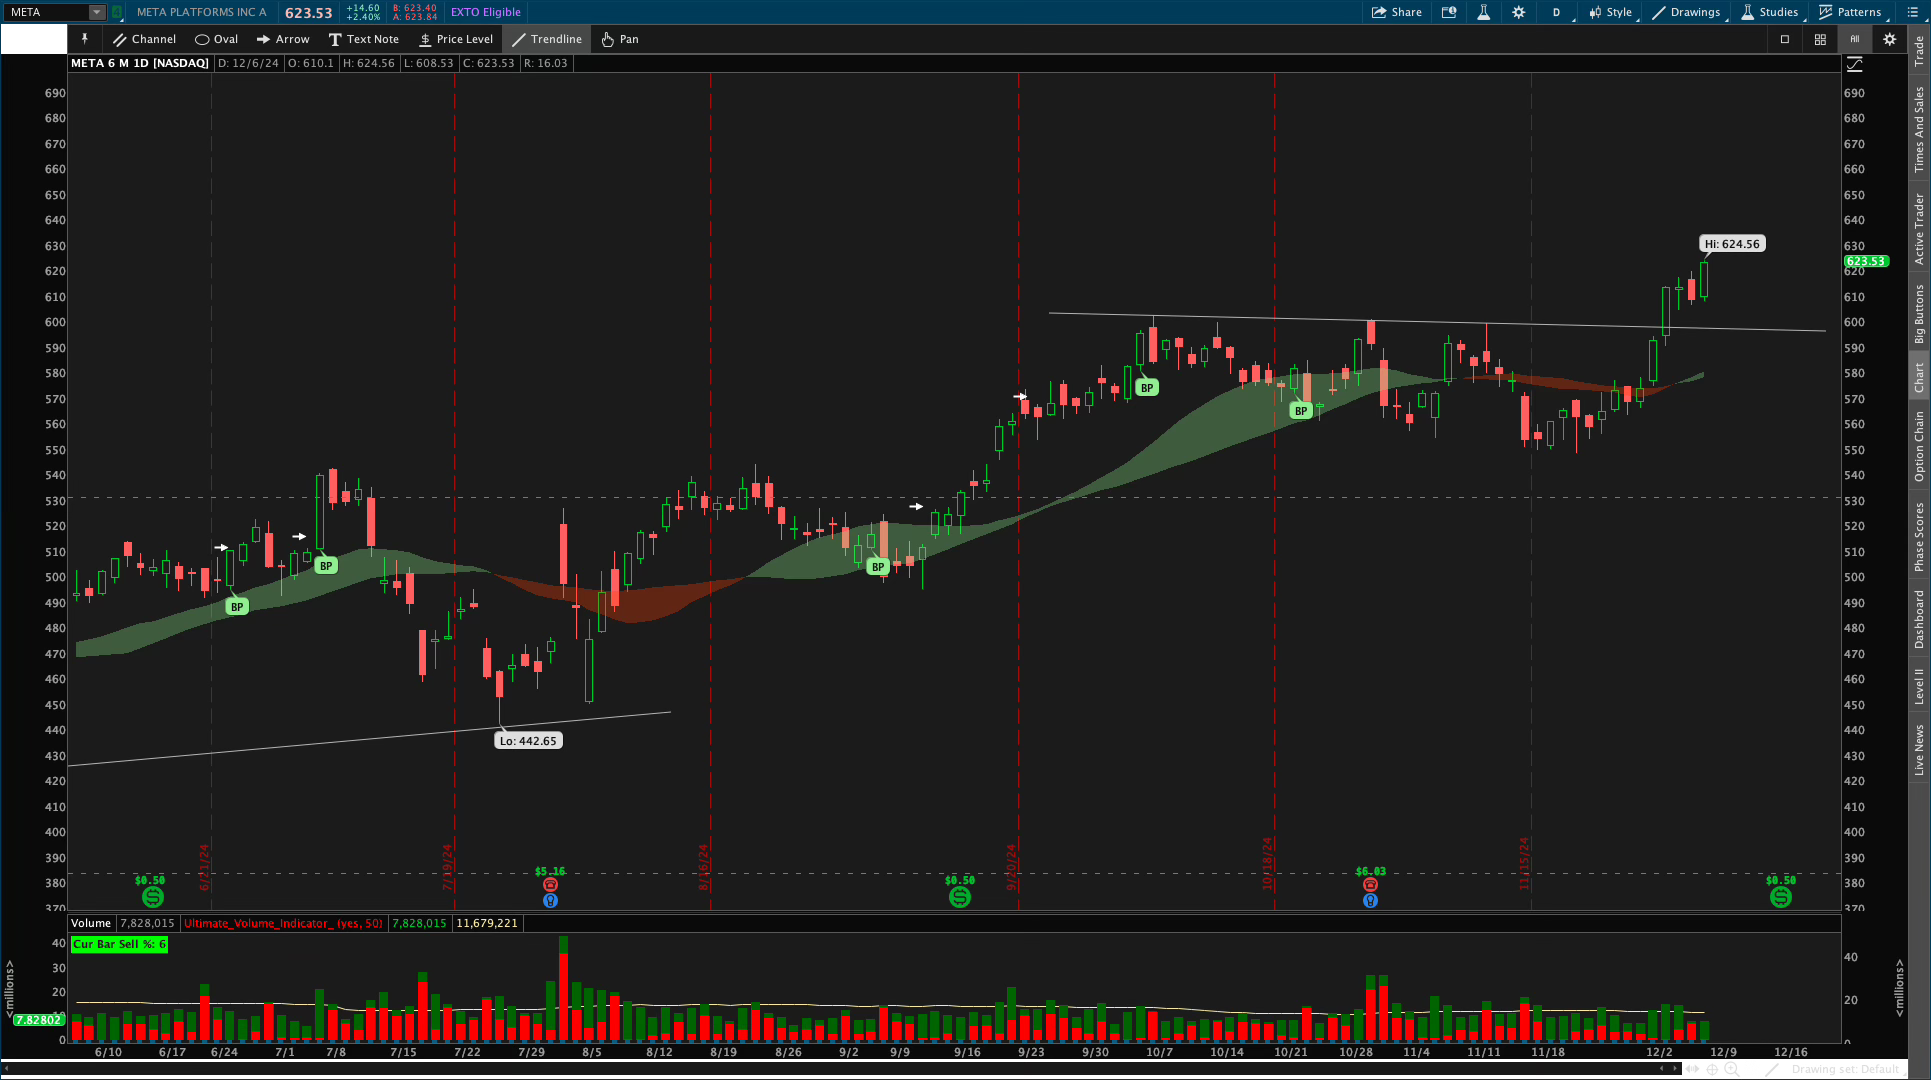Click the Share button

coord(1397,12)
